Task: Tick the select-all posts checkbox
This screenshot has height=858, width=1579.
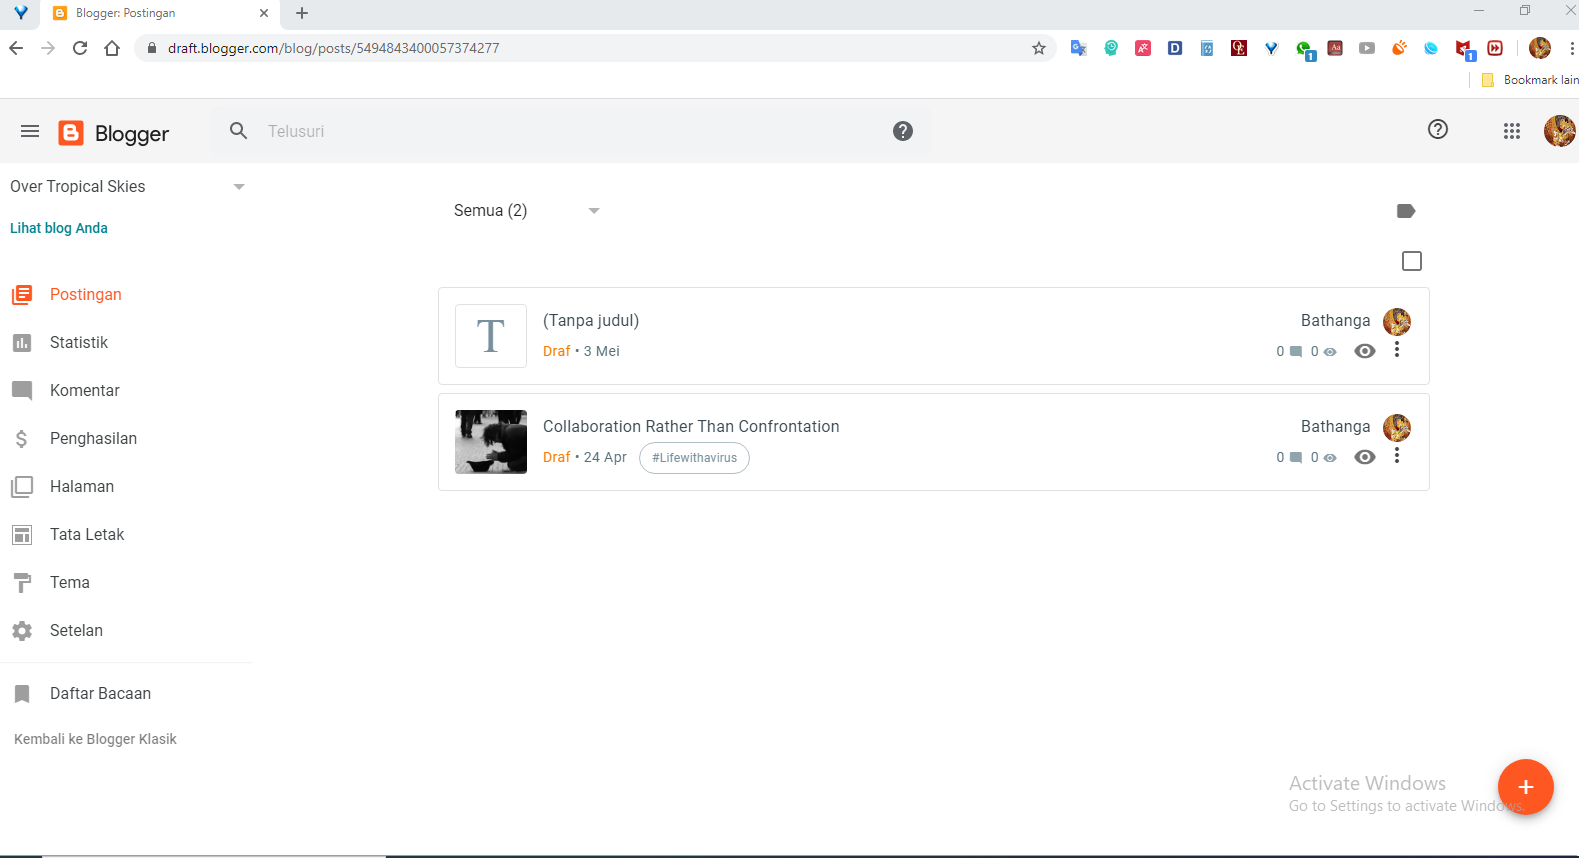Action: [1412, 261]
